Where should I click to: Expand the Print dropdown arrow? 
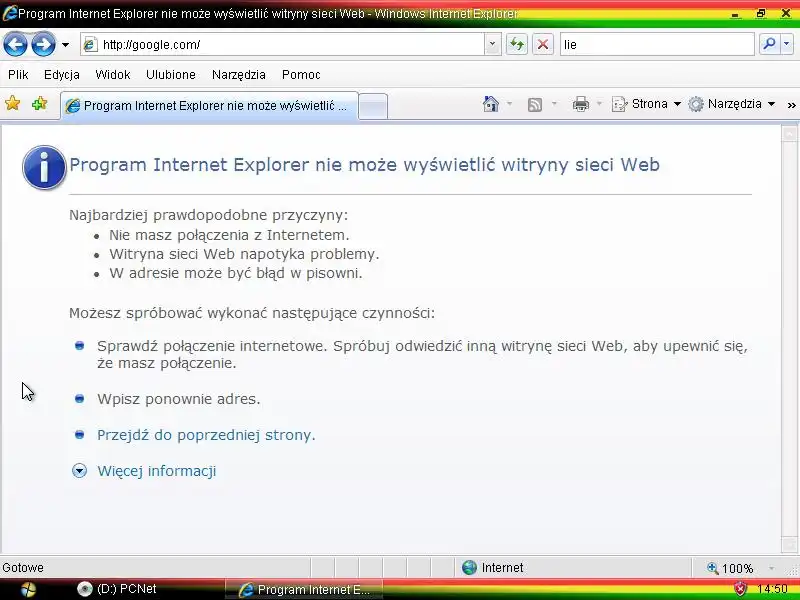click(599, 104)
